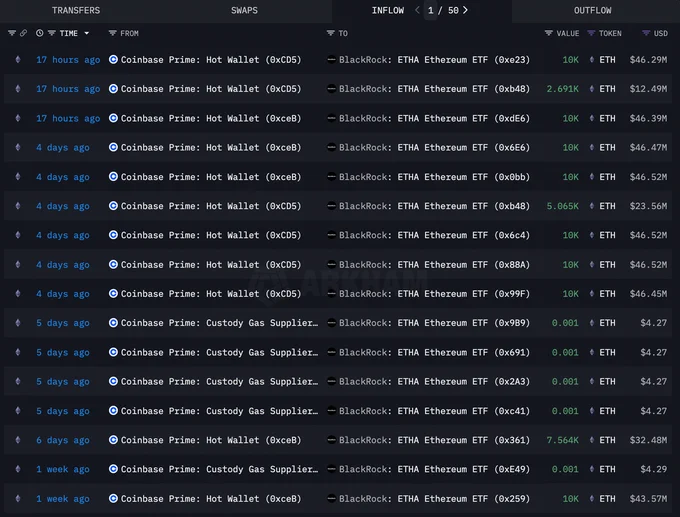Open Coinbase Prime Hot Wallet sender of 0xdE6 row
Viewport: 680px width, 517px height.
pyautogui.click(x=211, y=118)
